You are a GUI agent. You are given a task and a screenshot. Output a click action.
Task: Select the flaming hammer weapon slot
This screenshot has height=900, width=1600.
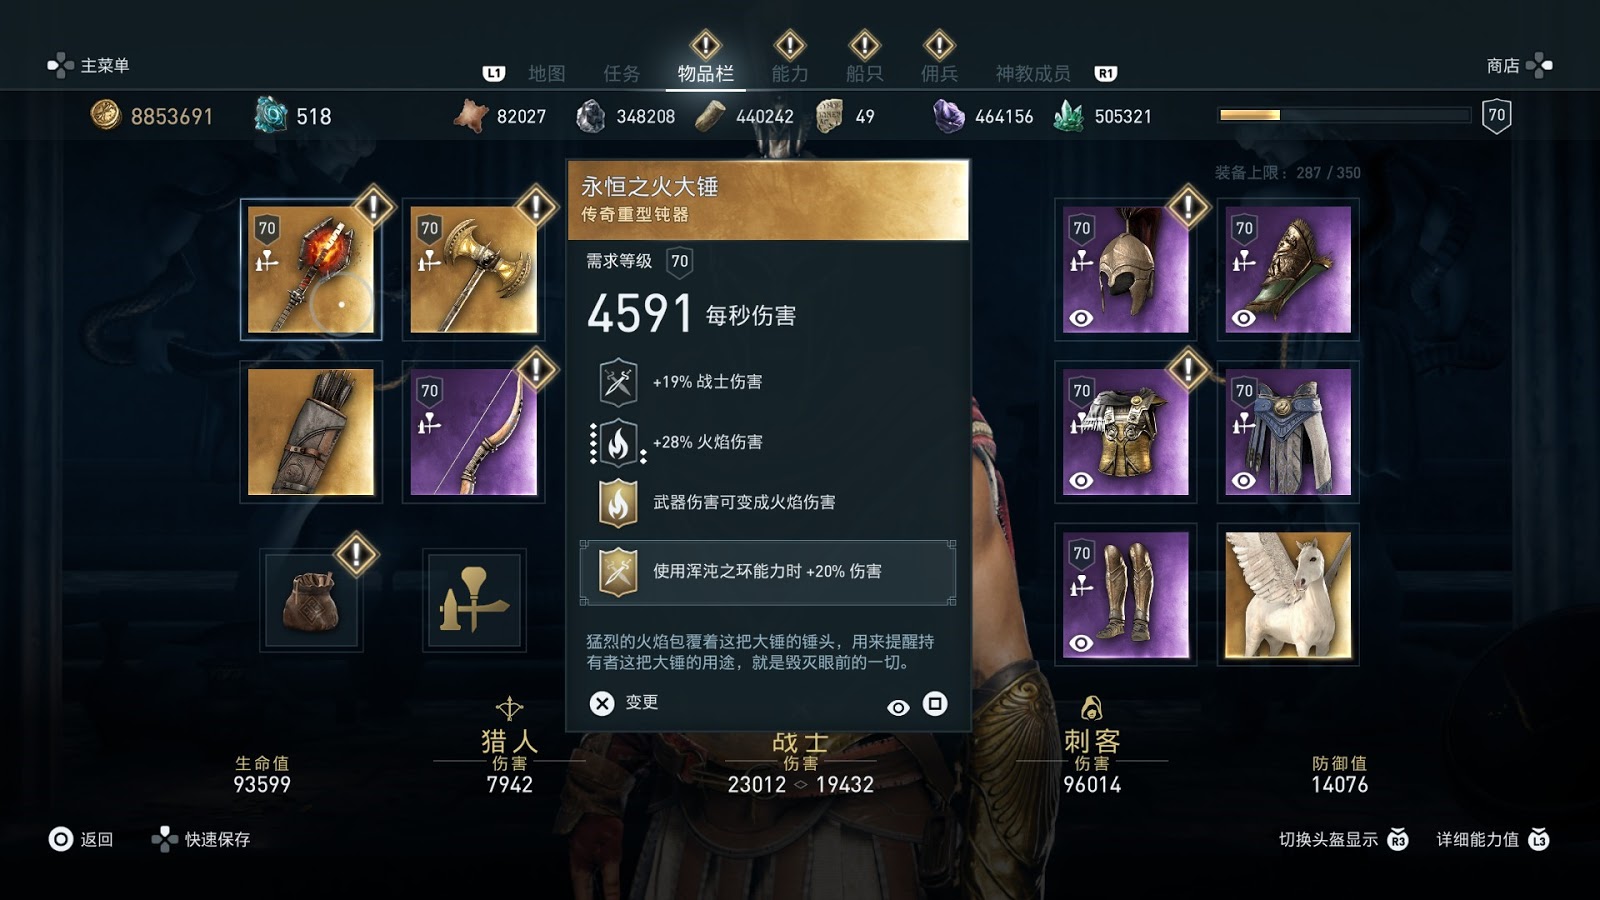311,270
